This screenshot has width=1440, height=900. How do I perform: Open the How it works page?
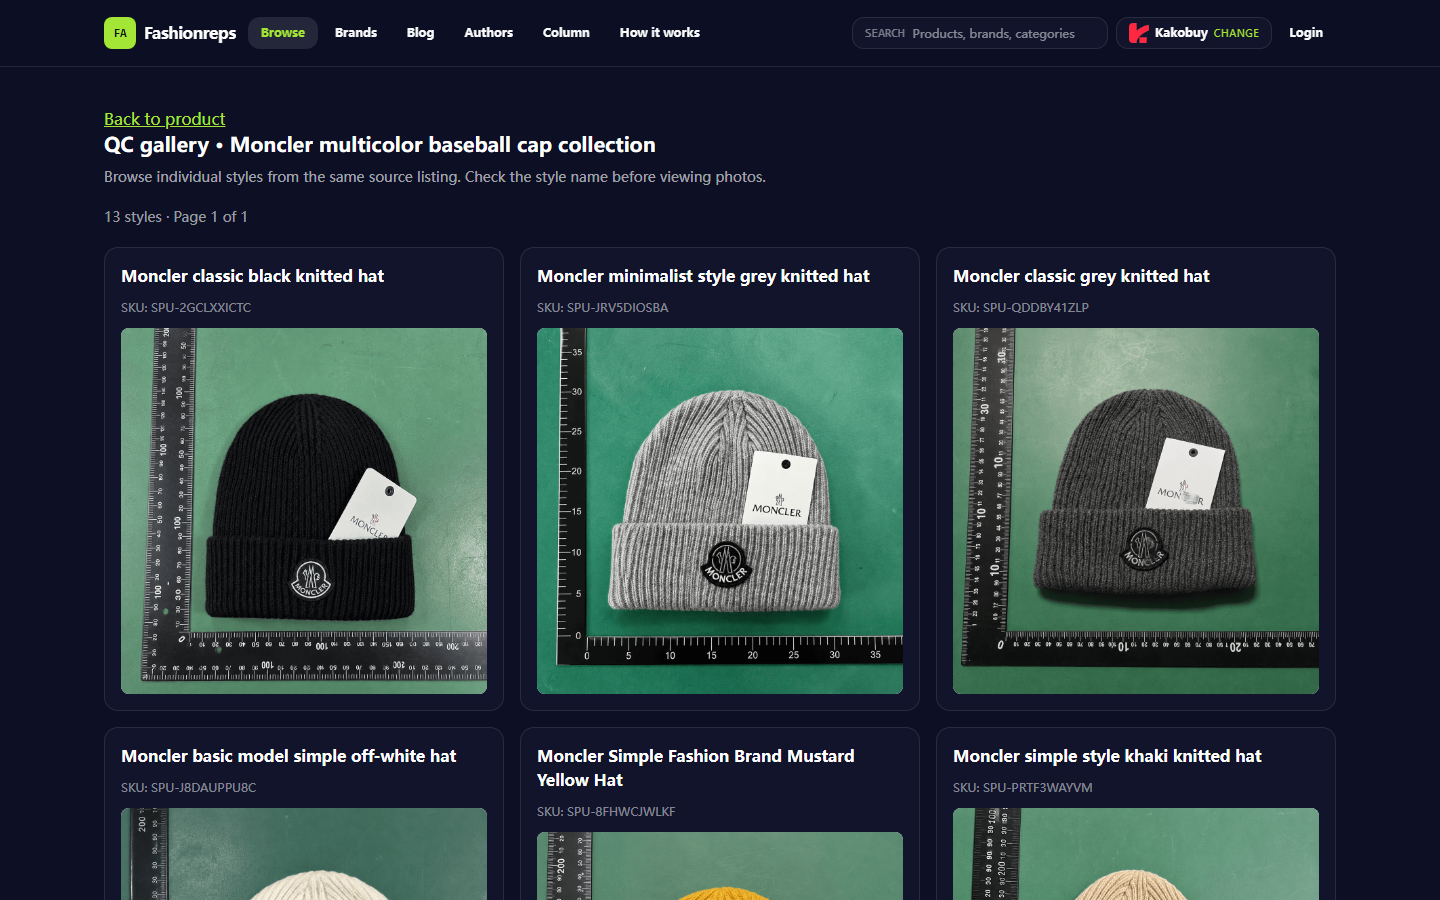pos(660,33)
